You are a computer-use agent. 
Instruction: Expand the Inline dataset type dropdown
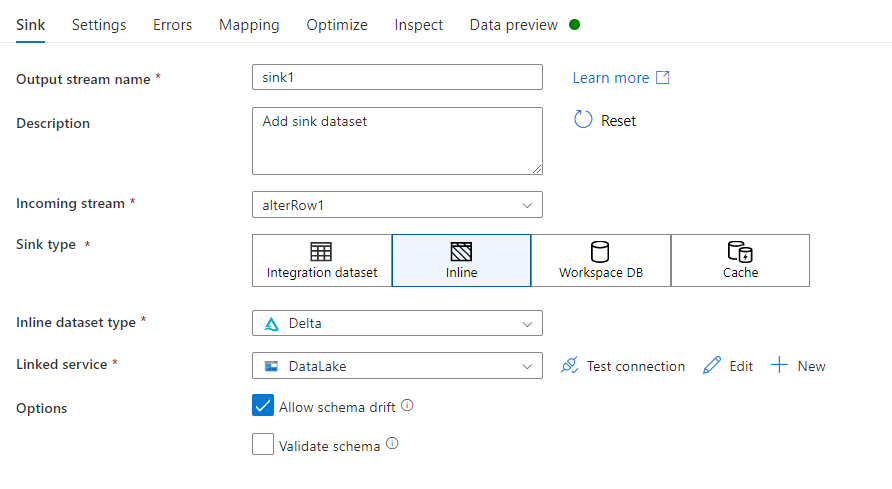397,323
